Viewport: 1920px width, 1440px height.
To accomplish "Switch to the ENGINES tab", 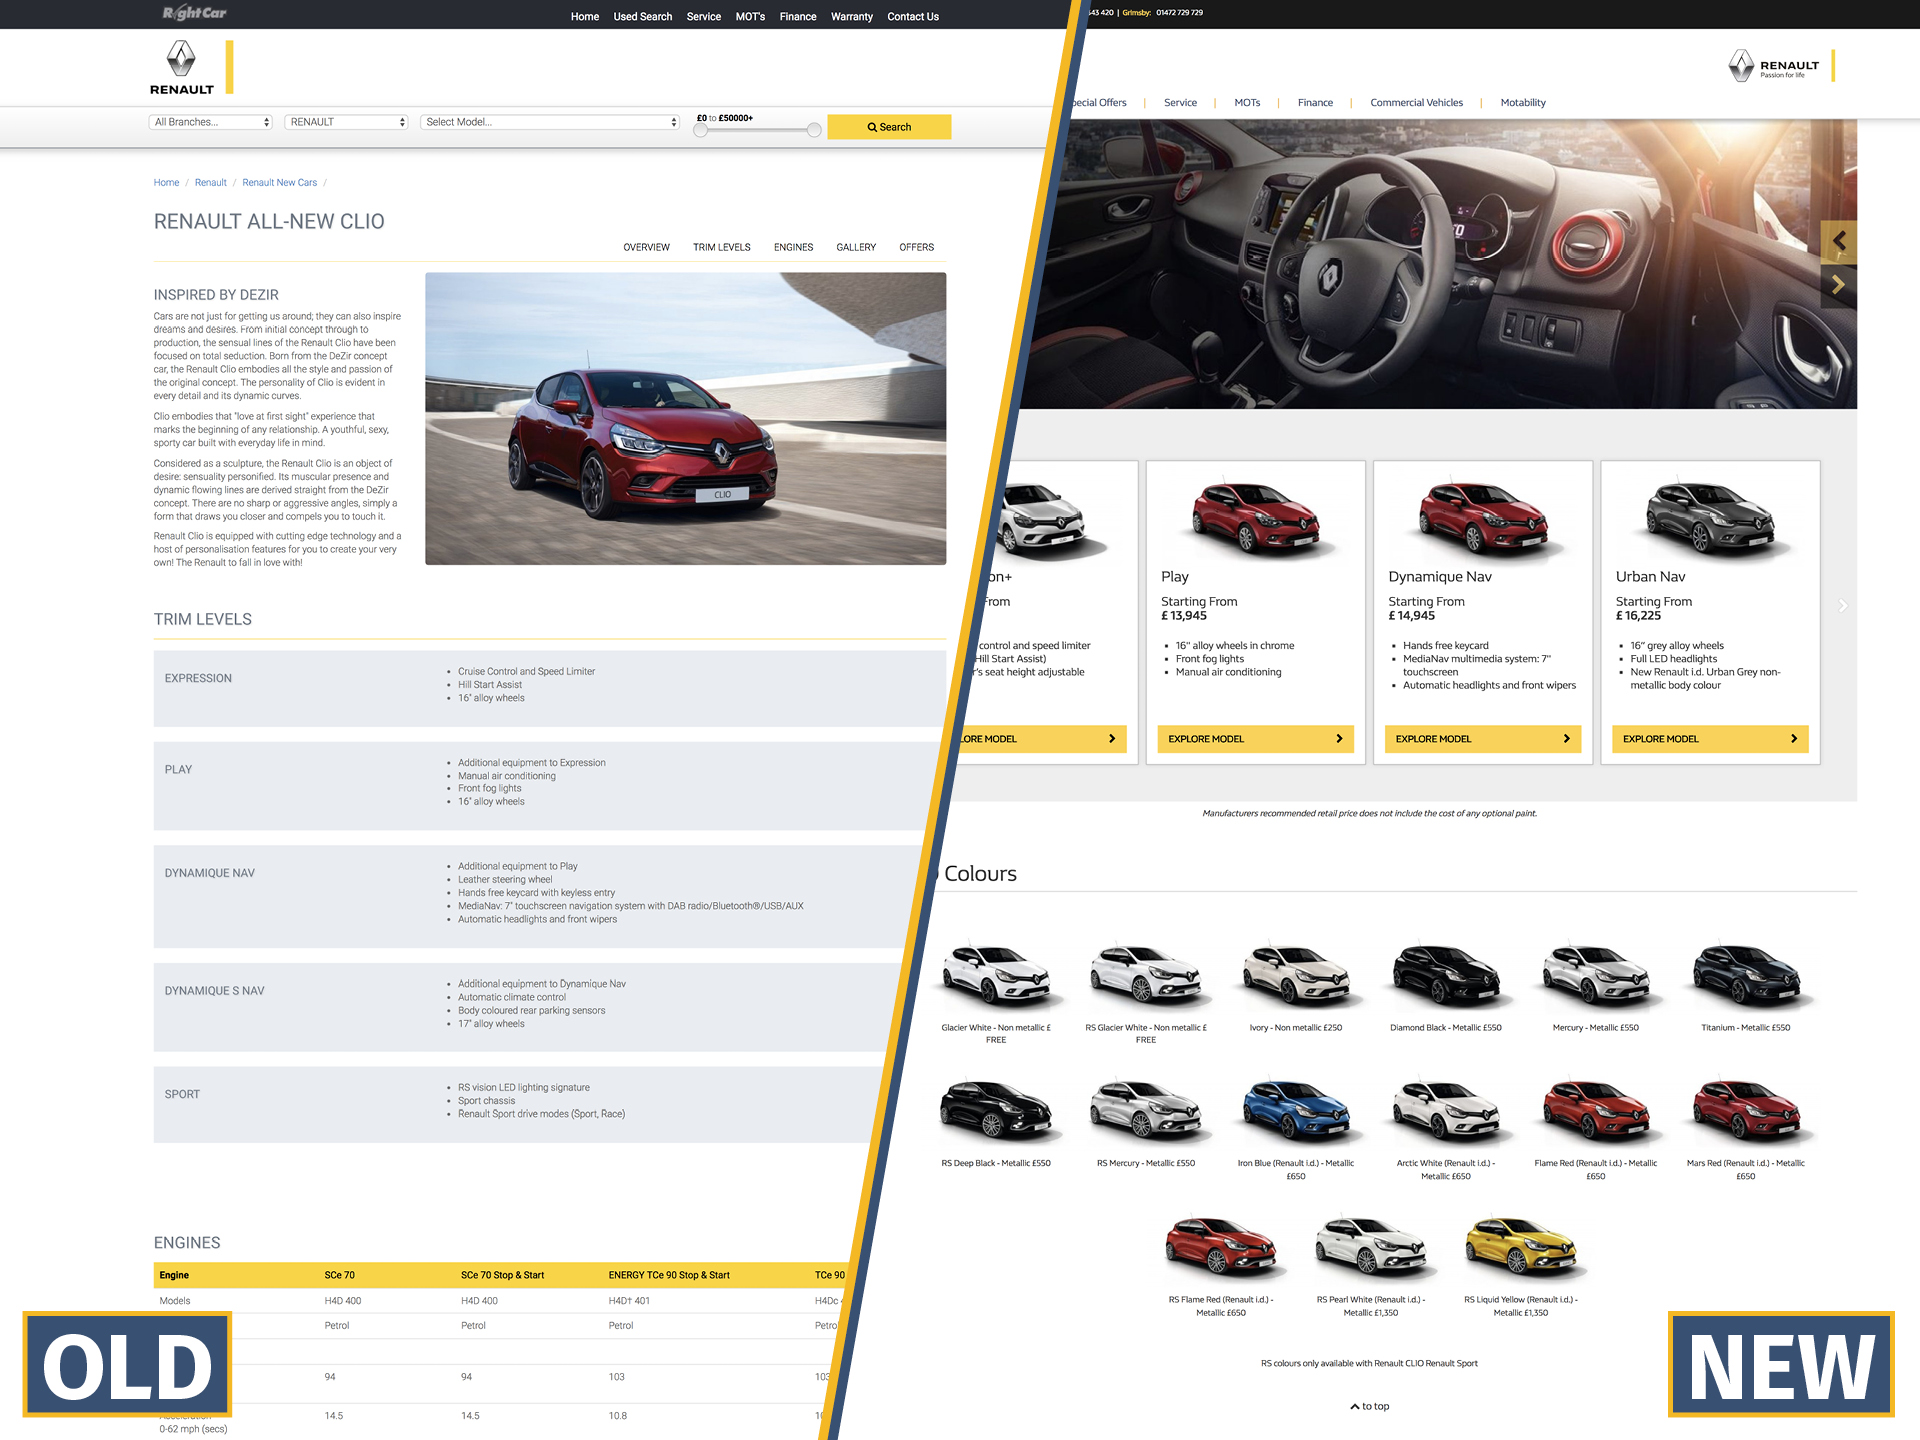I will click(794, 247).
